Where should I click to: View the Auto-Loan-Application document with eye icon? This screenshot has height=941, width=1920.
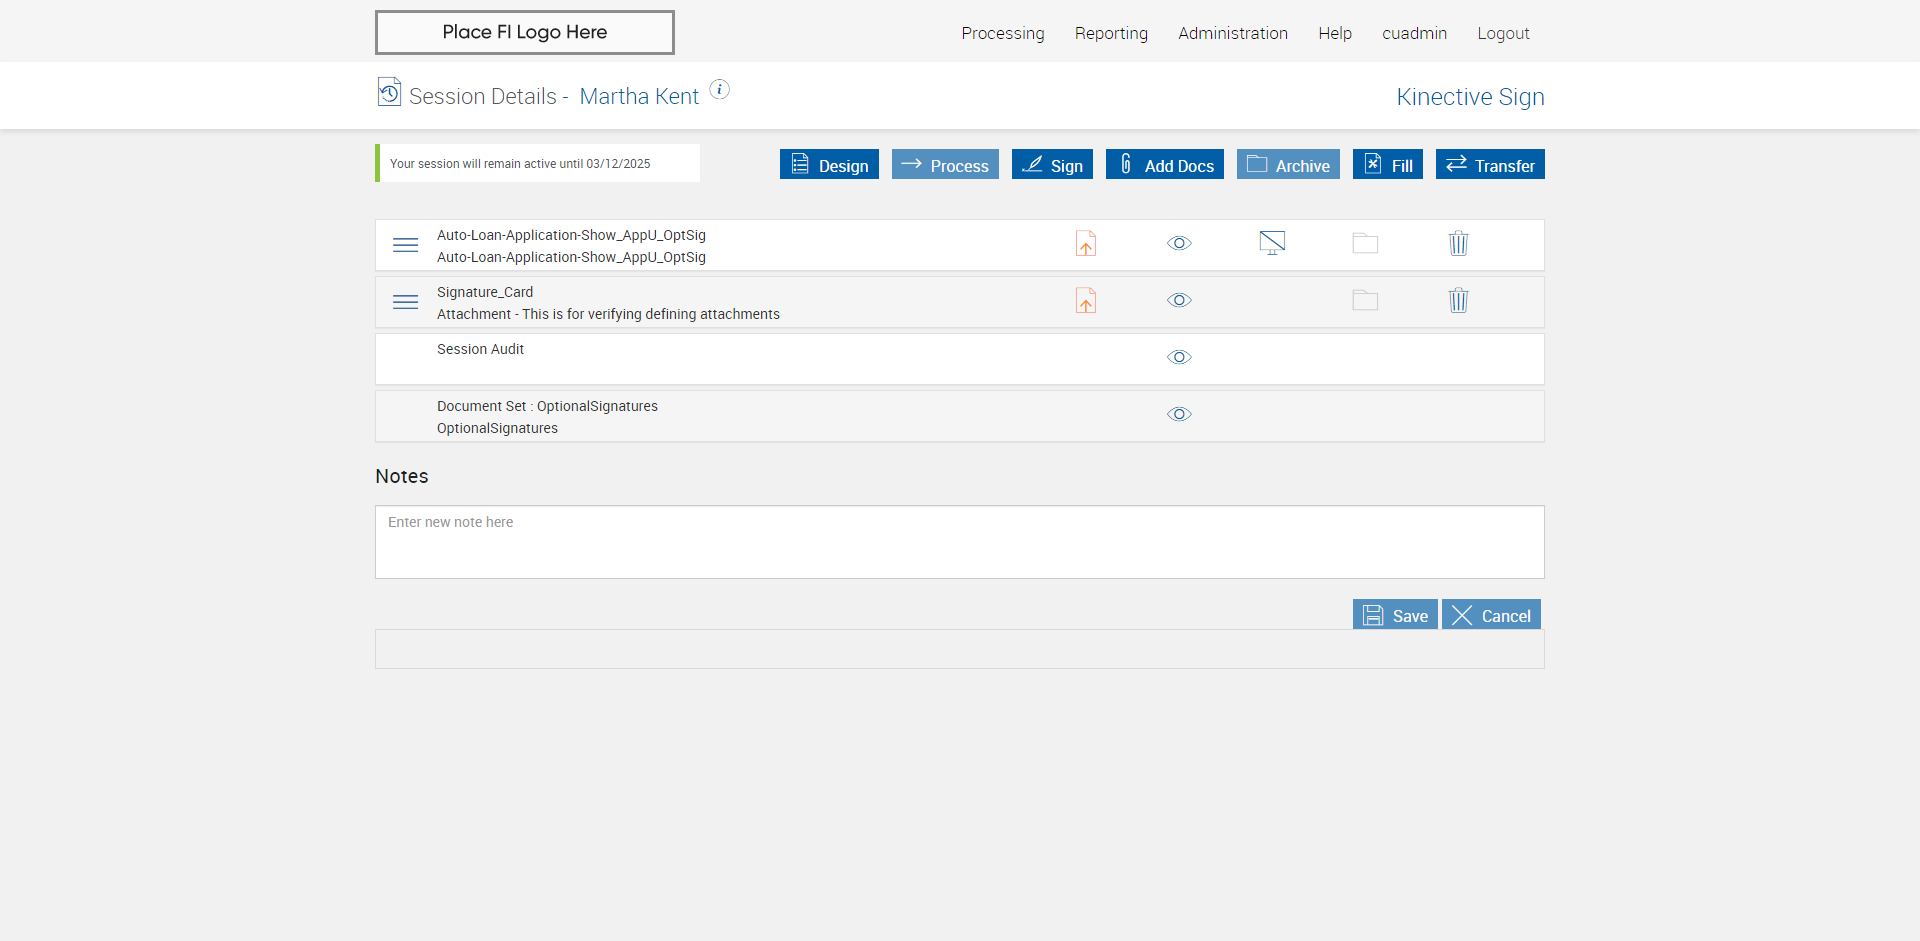point(1179,243)
